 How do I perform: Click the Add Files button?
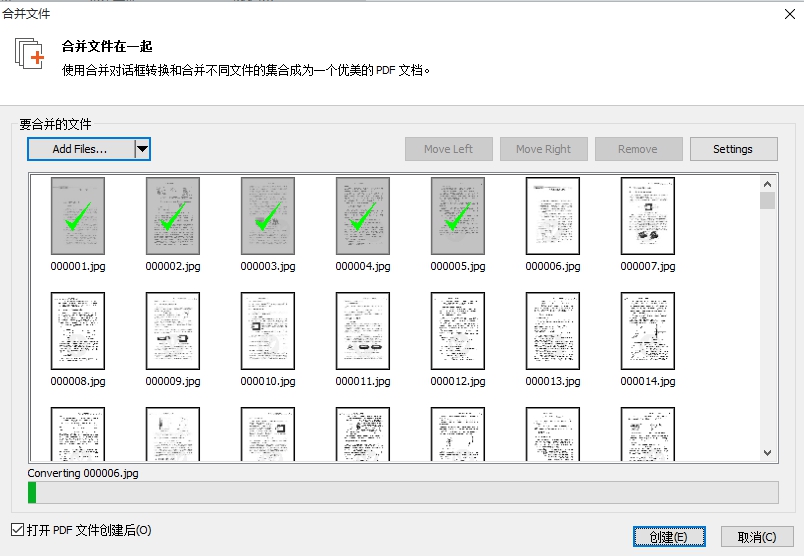coord(80,149)
